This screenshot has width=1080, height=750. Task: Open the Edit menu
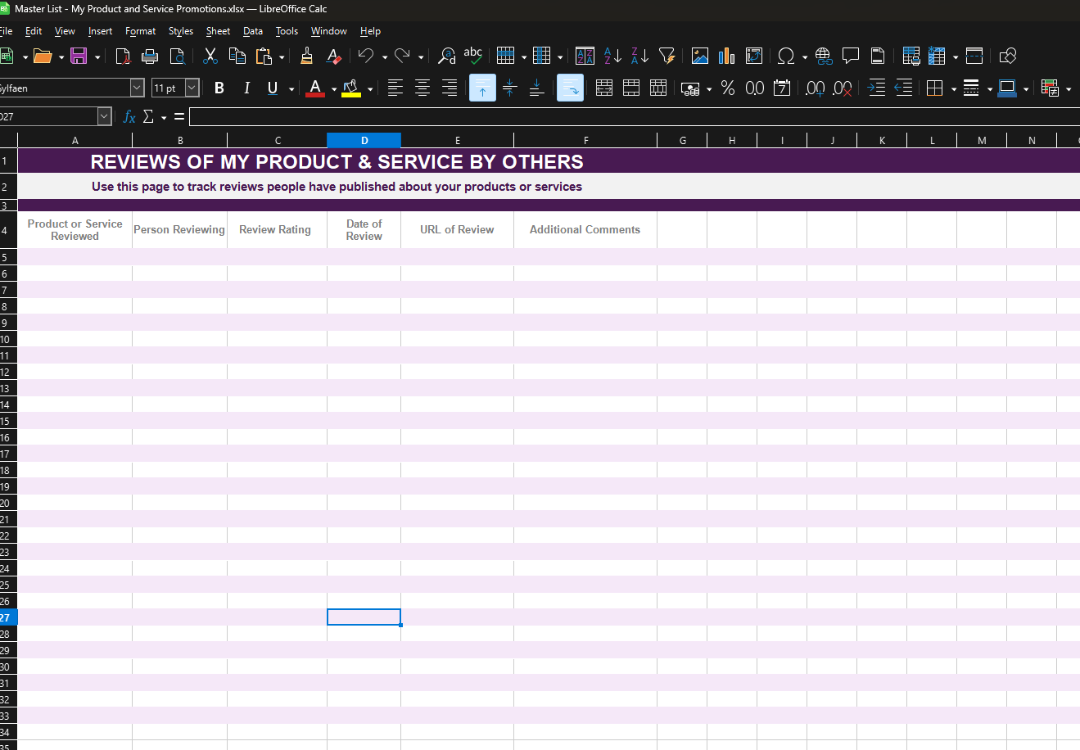click(33, 31)
